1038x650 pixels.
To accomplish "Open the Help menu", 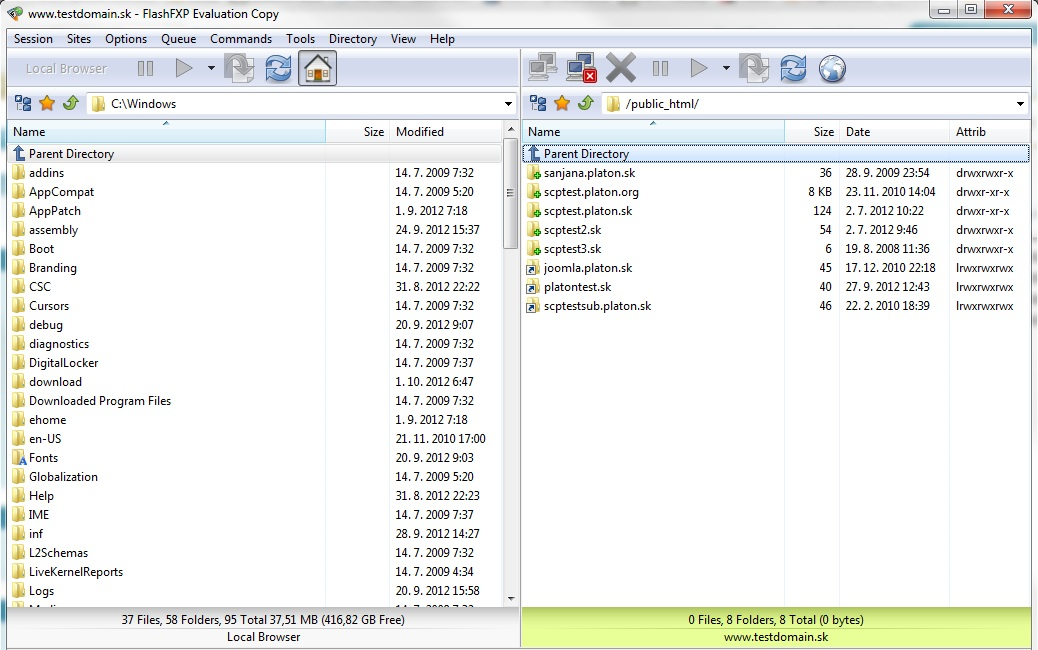I will tap(442, 39).
